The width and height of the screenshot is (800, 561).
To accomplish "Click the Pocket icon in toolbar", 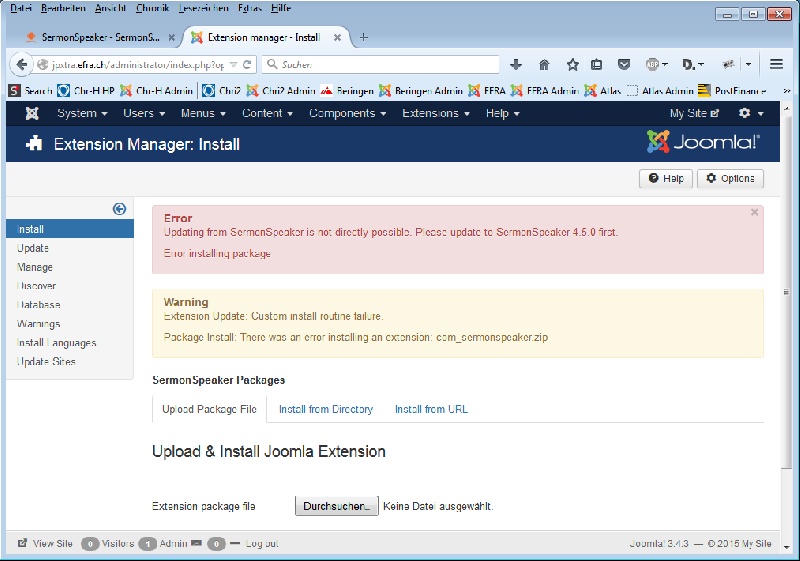I will 623,65.
